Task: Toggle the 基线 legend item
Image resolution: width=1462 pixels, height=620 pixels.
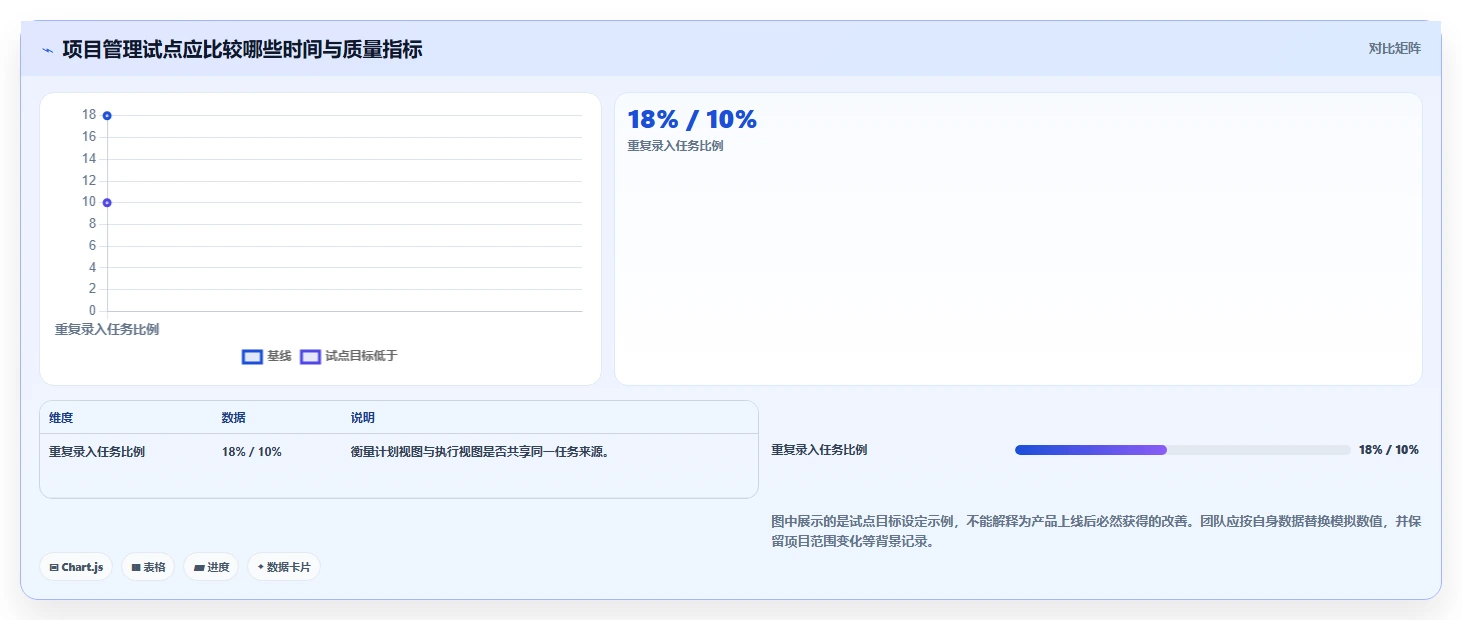Action: tap(267, 356)
